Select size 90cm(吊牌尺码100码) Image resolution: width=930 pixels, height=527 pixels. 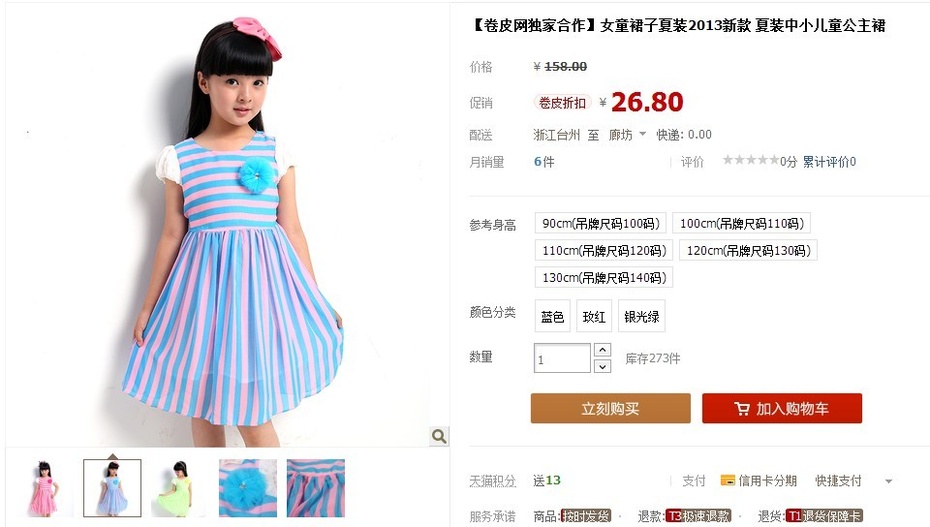600,223
